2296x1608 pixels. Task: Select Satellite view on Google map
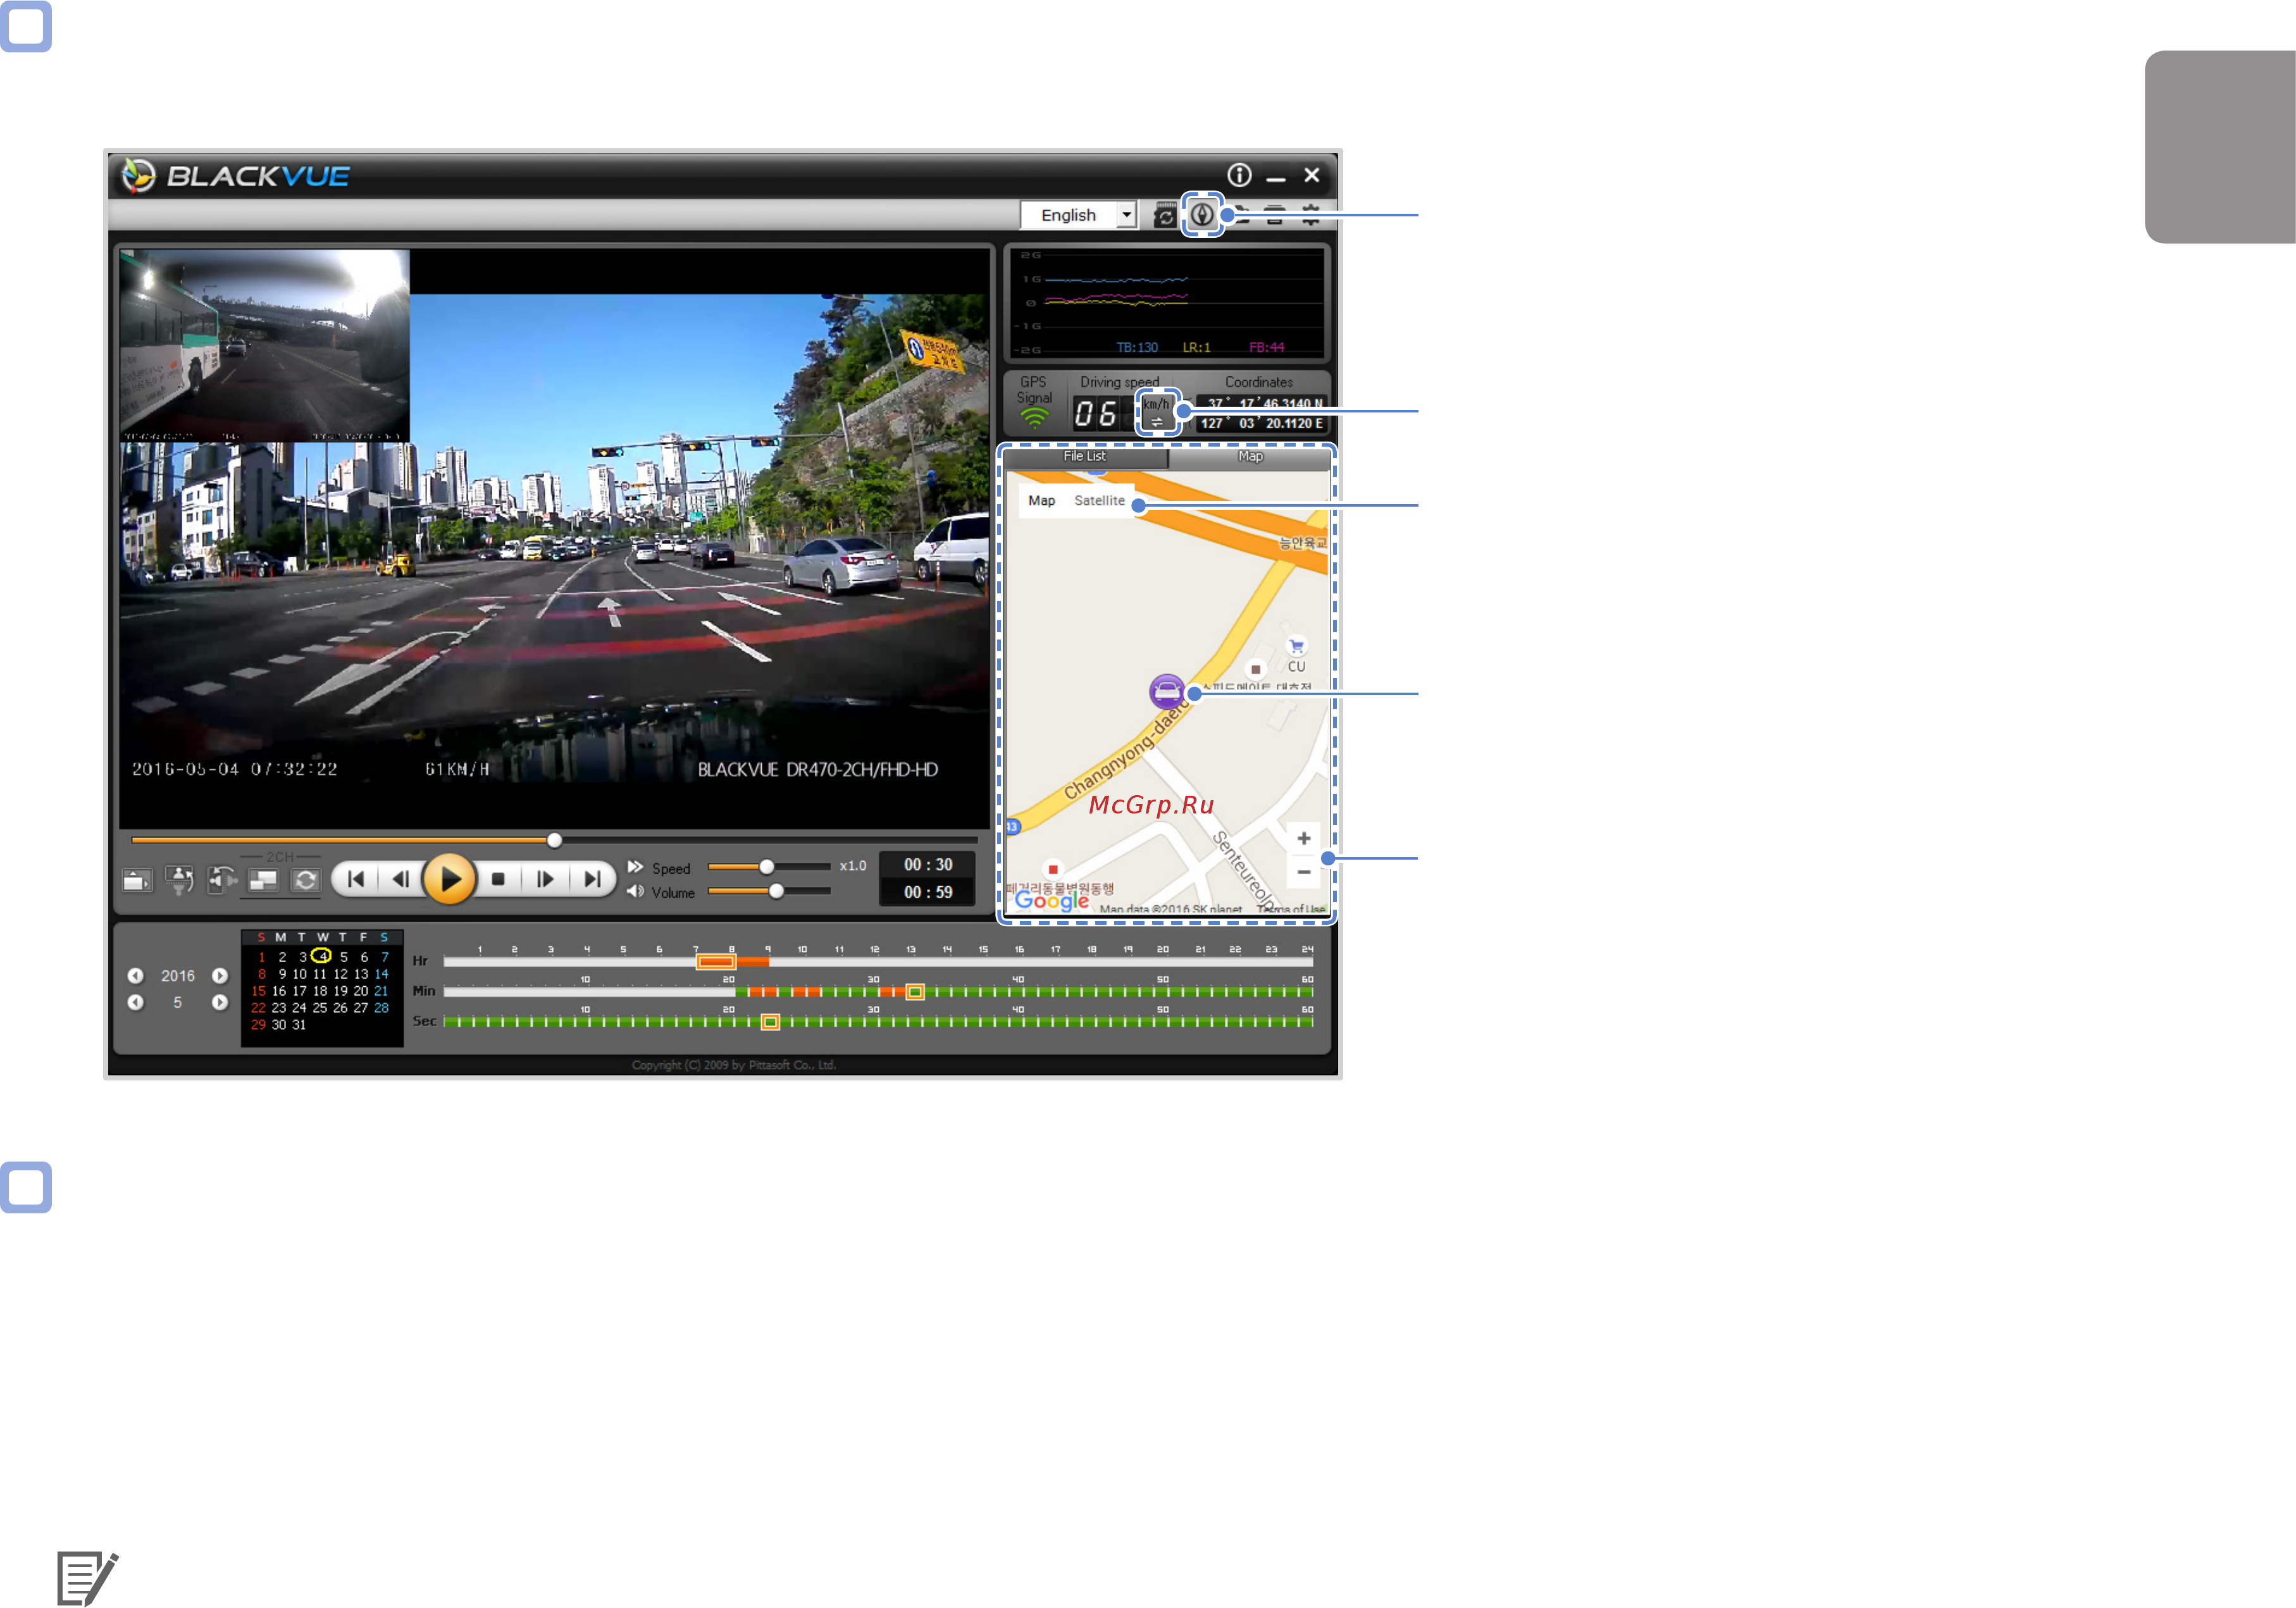(x=1099, y=500)
